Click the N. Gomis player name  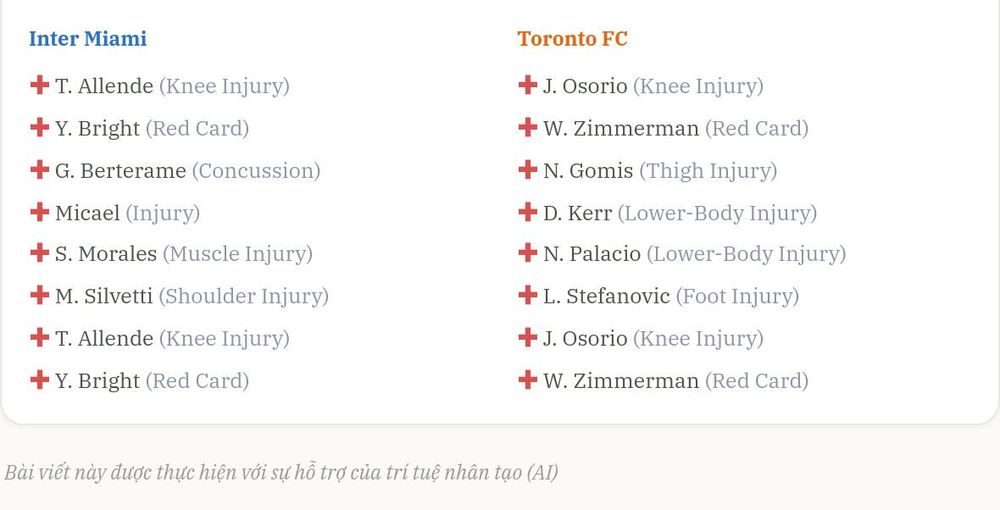click(588, 171)
